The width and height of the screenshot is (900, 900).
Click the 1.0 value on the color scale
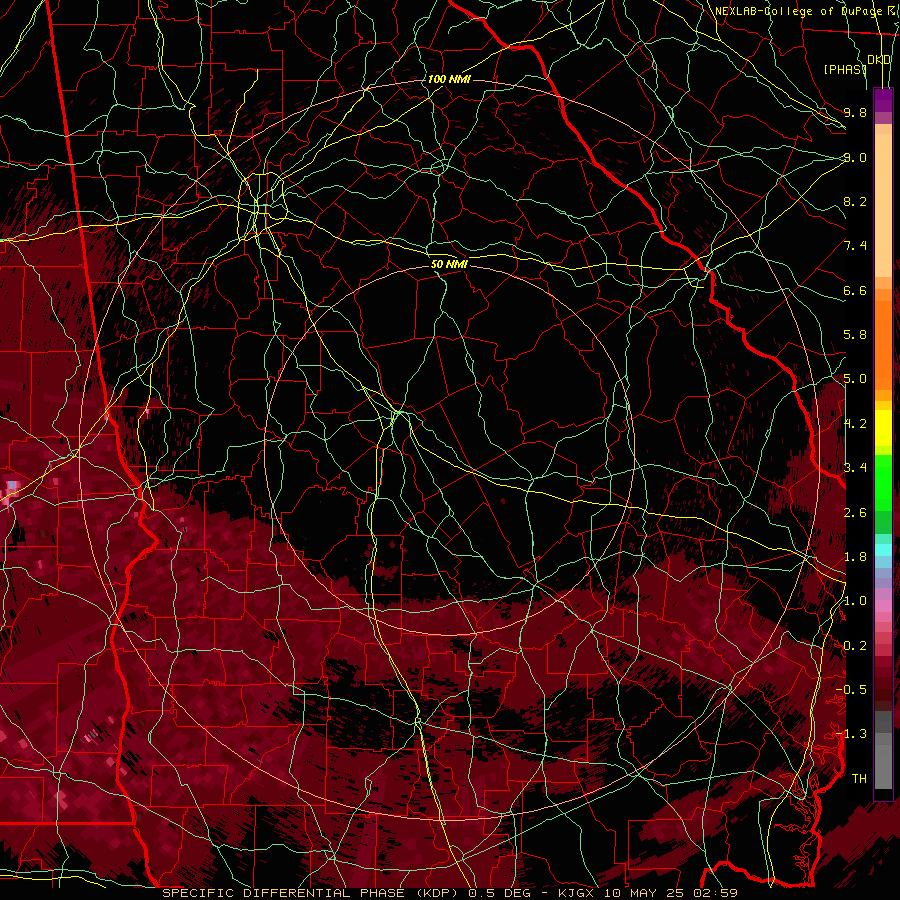[855, 601]
